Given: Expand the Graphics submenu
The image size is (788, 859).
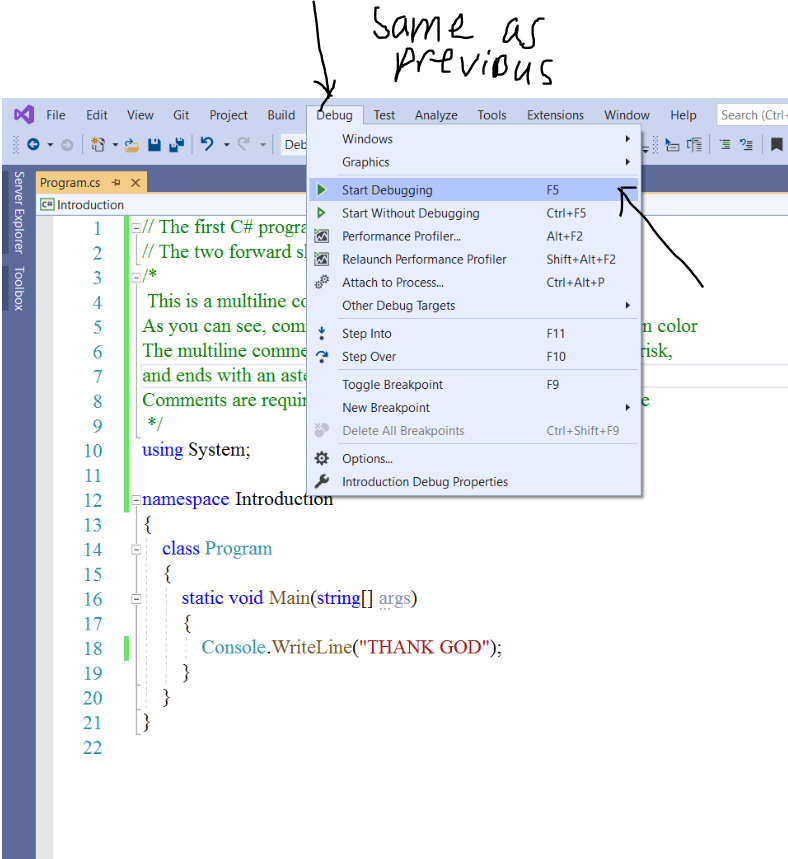Looking at the screenshot, I should point(474,162).
